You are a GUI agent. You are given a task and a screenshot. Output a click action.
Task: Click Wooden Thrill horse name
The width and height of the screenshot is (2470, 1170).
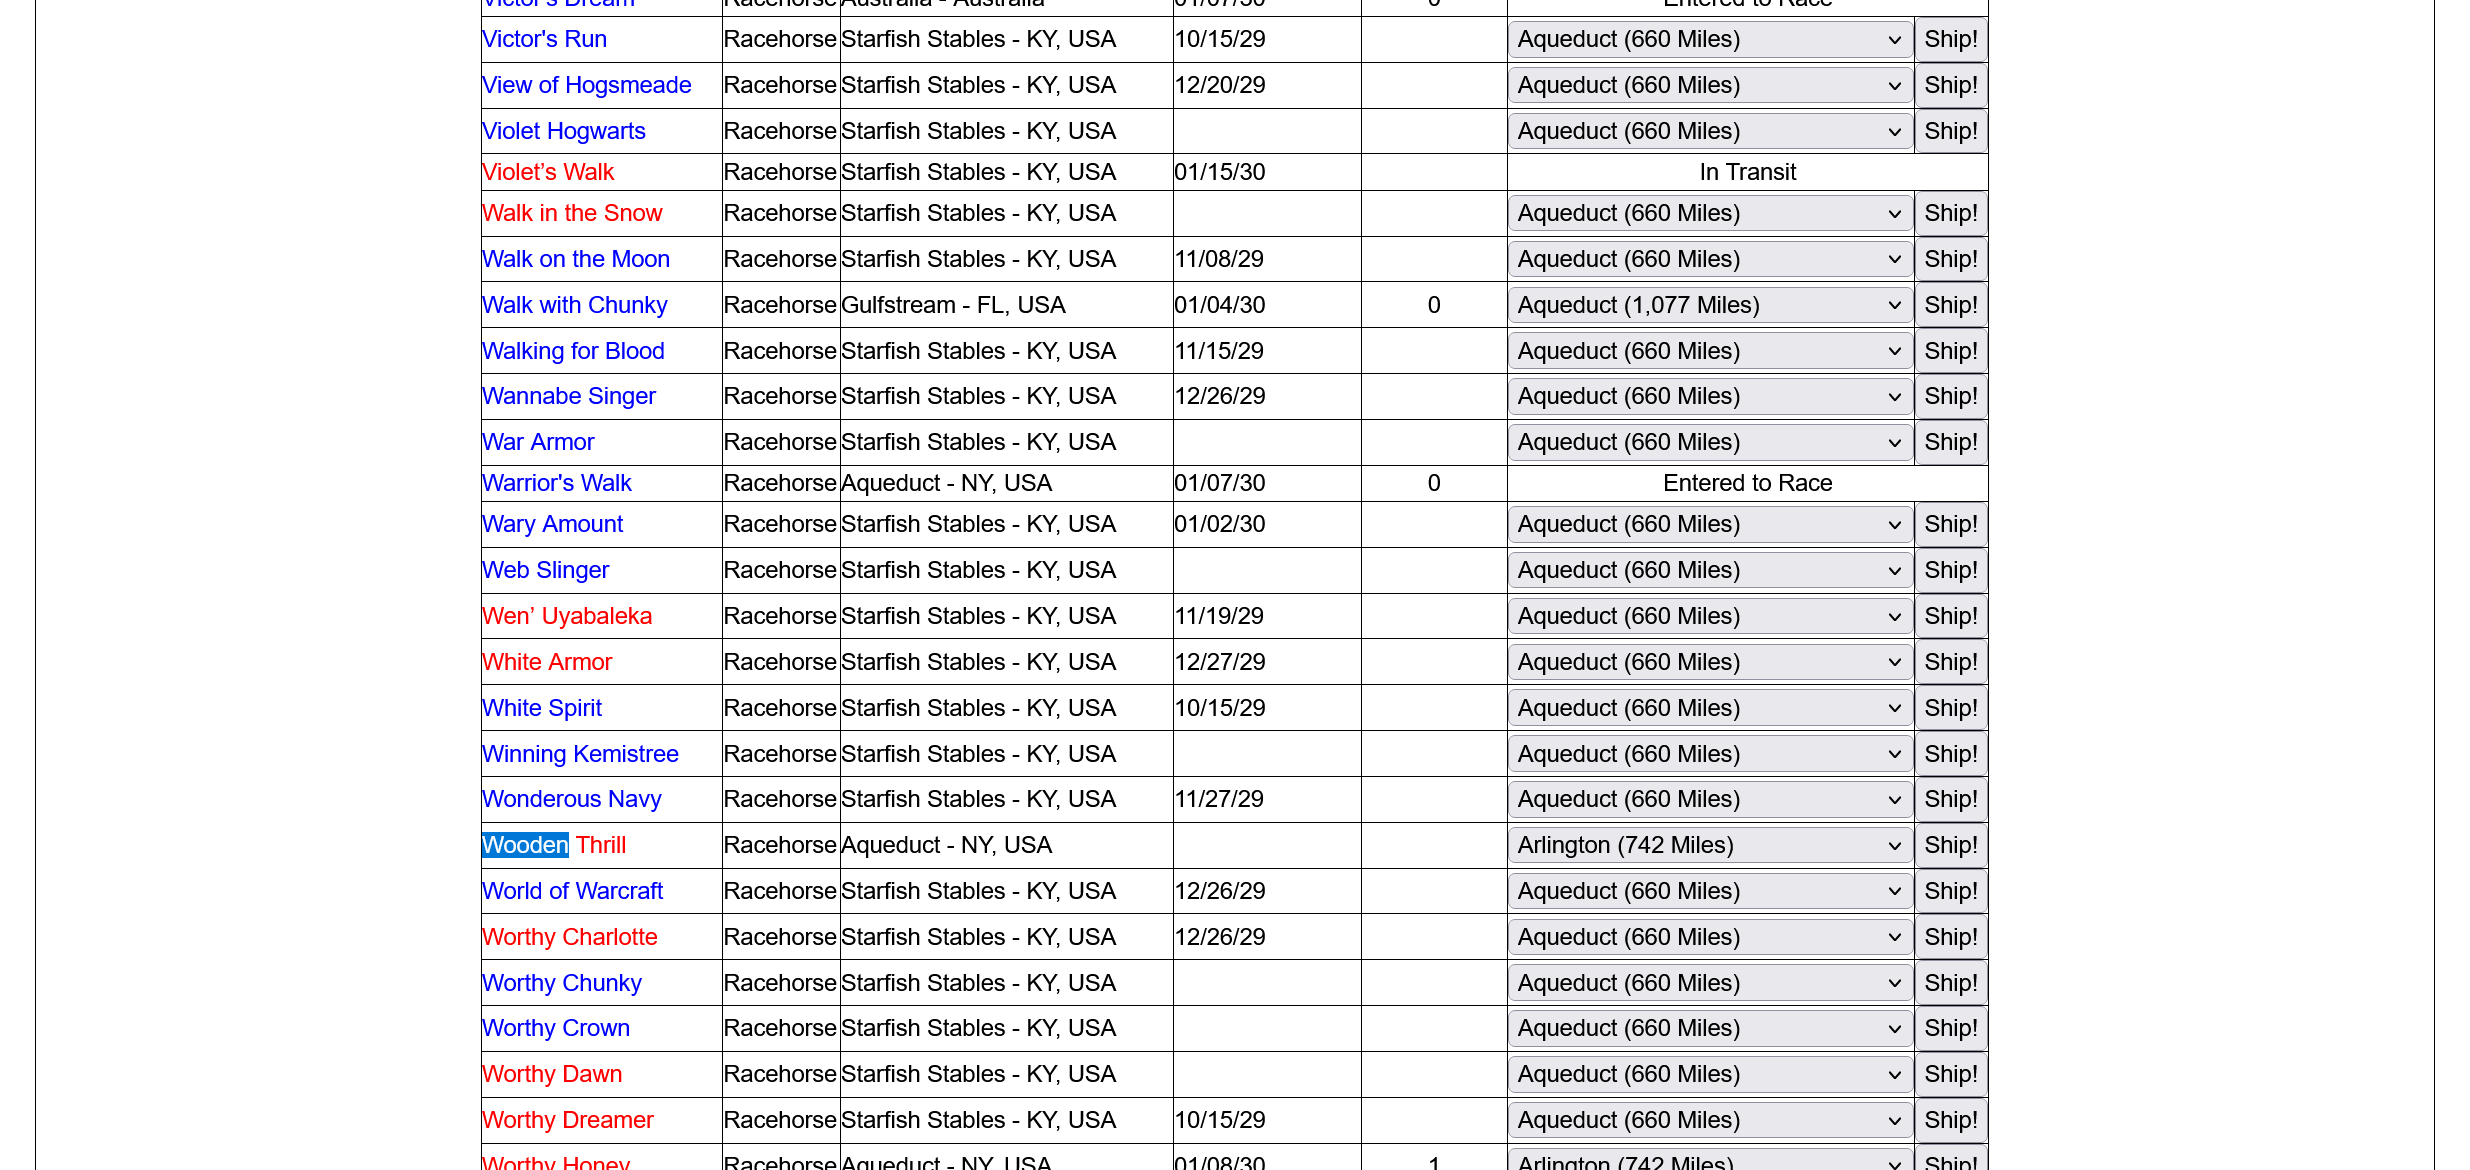point(553,845)
